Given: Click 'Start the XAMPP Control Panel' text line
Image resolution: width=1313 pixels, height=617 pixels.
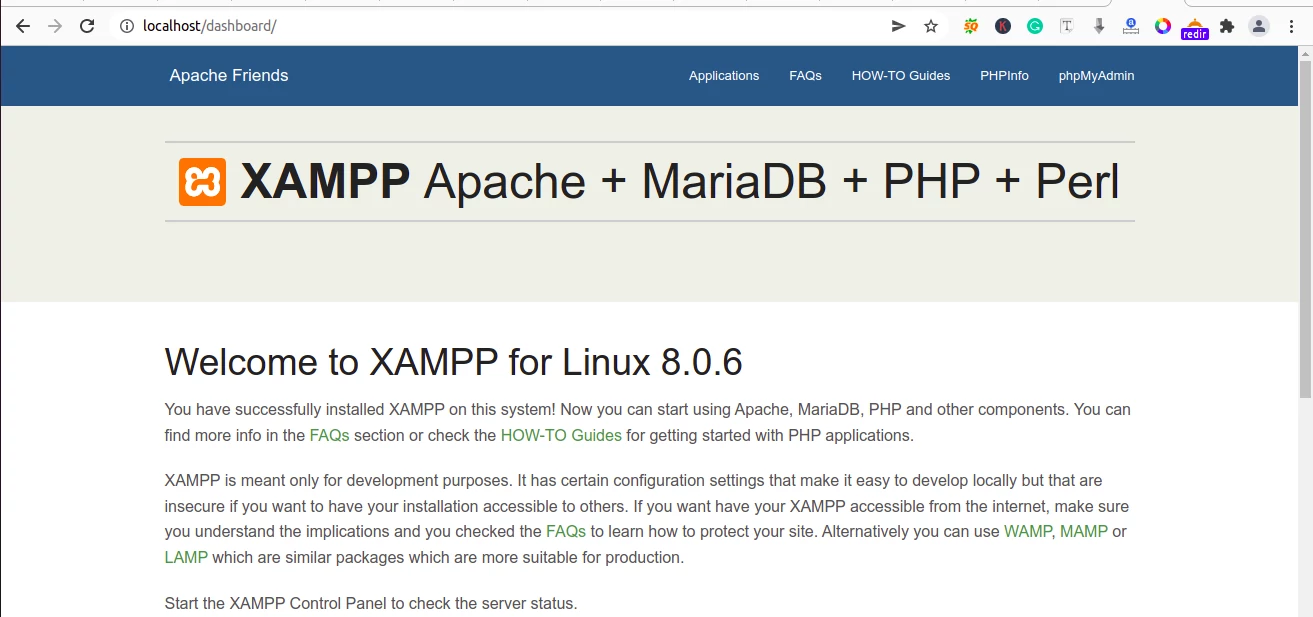Looking at the screenshot, I should click(371, 603).
